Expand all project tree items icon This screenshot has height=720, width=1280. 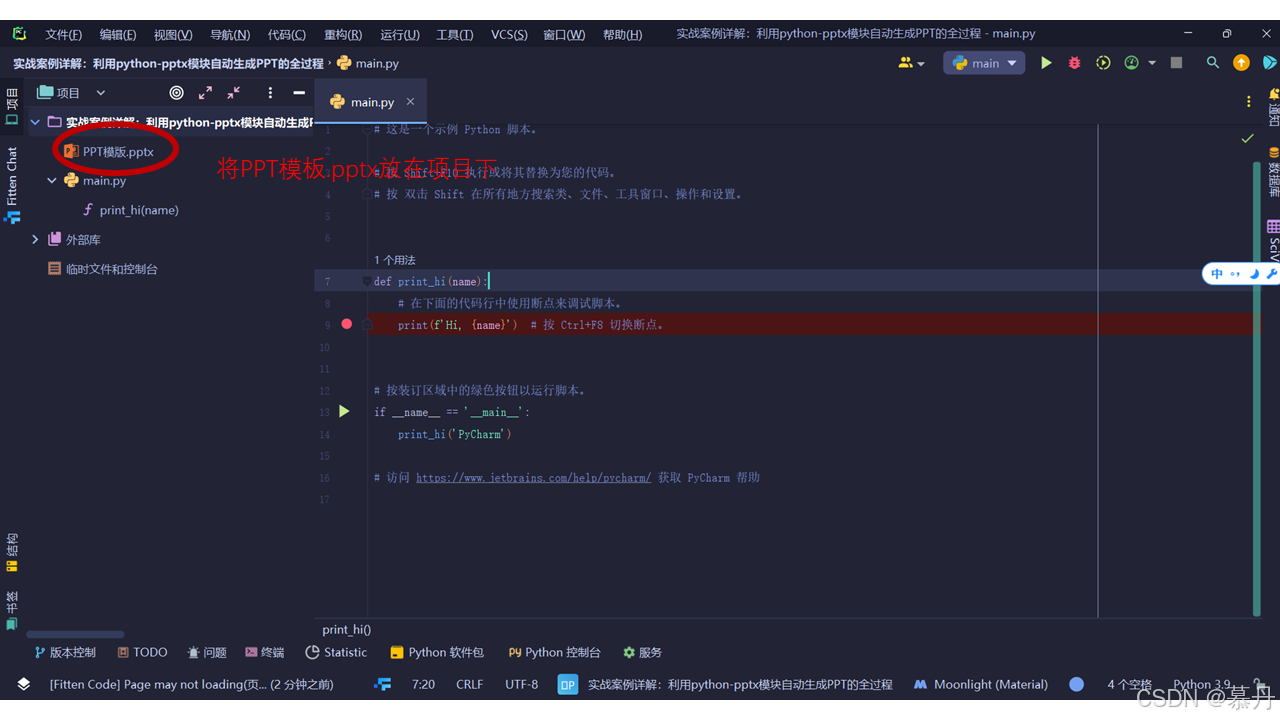tap(205, 92)
